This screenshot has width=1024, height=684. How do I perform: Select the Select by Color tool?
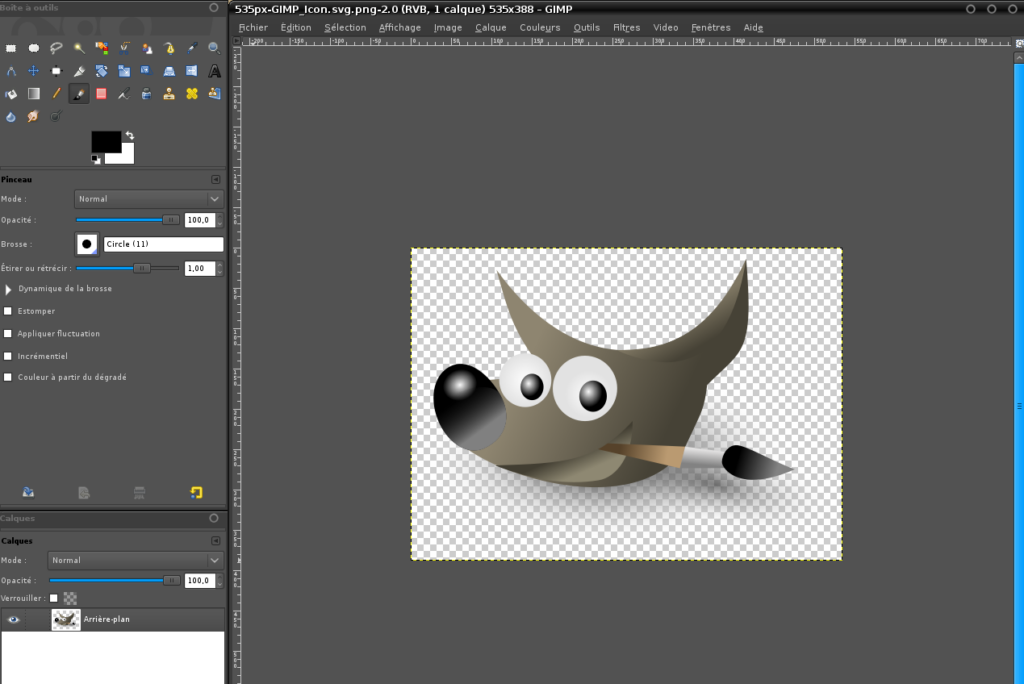coord(101,48)
